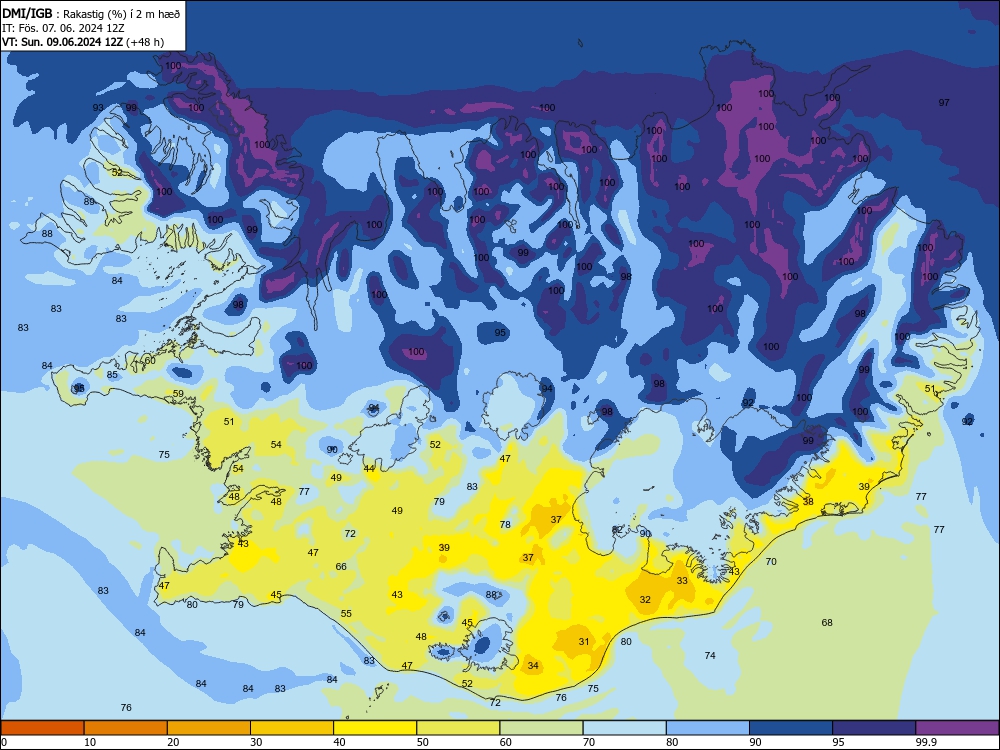
Task: Click the purple above-99.9 legend swatch
Action: point(957,728)
